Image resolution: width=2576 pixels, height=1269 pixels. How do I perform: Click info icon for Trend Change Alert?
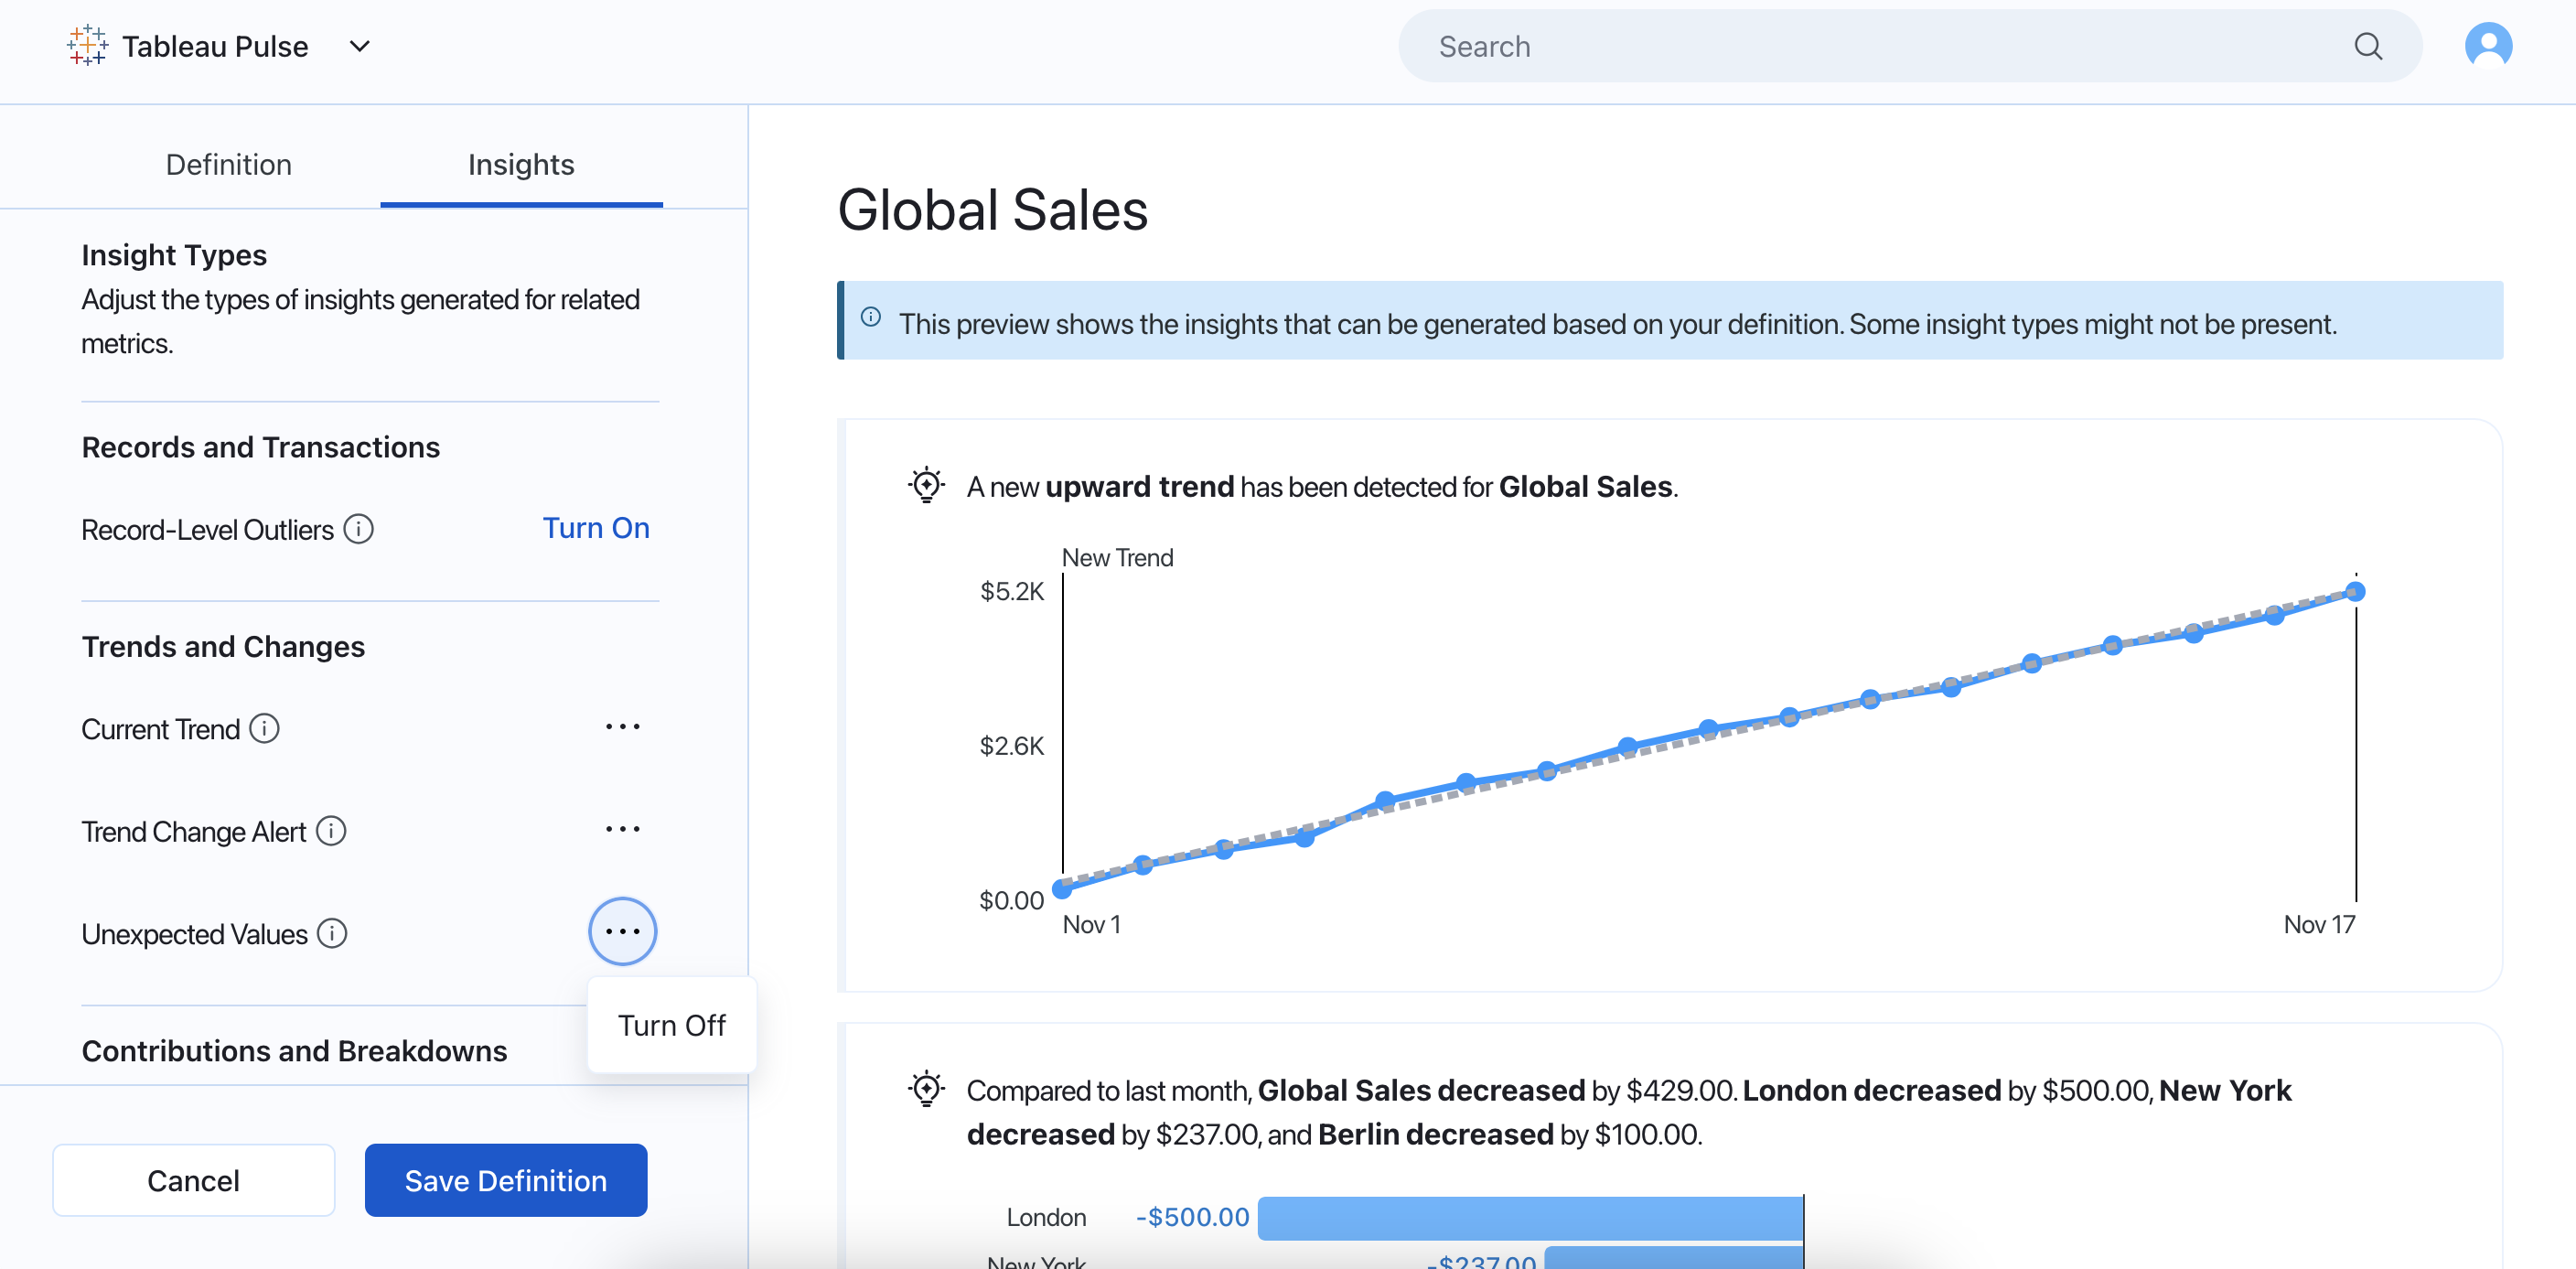pos(331,830)
